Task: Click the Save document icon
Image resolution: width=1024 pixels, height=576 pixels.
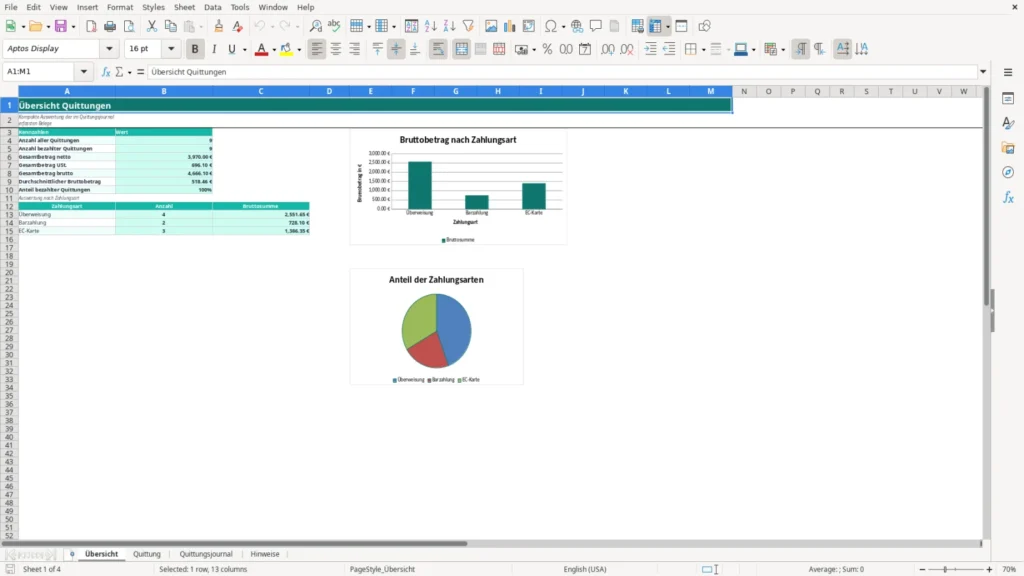Action: (x=61, y=26)
